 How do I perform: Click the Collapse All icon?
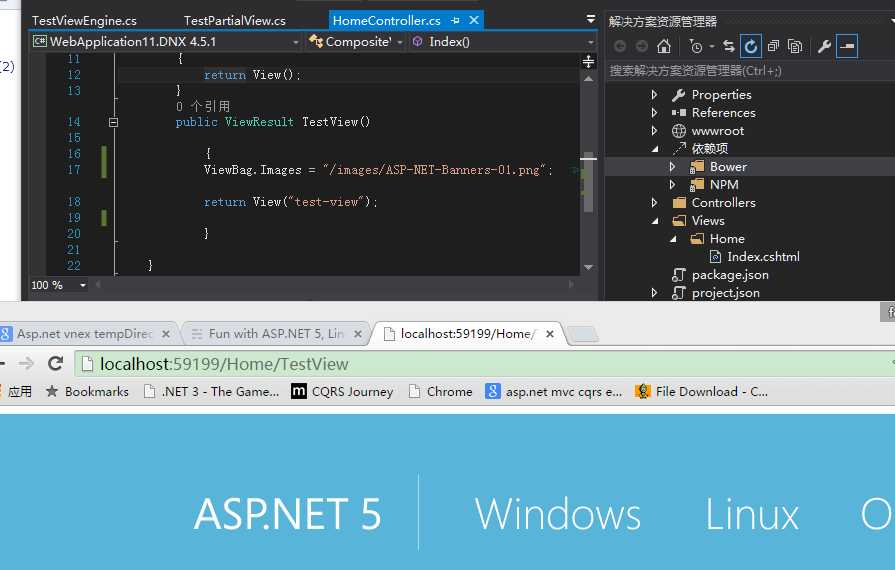click(x=773, y=46)
